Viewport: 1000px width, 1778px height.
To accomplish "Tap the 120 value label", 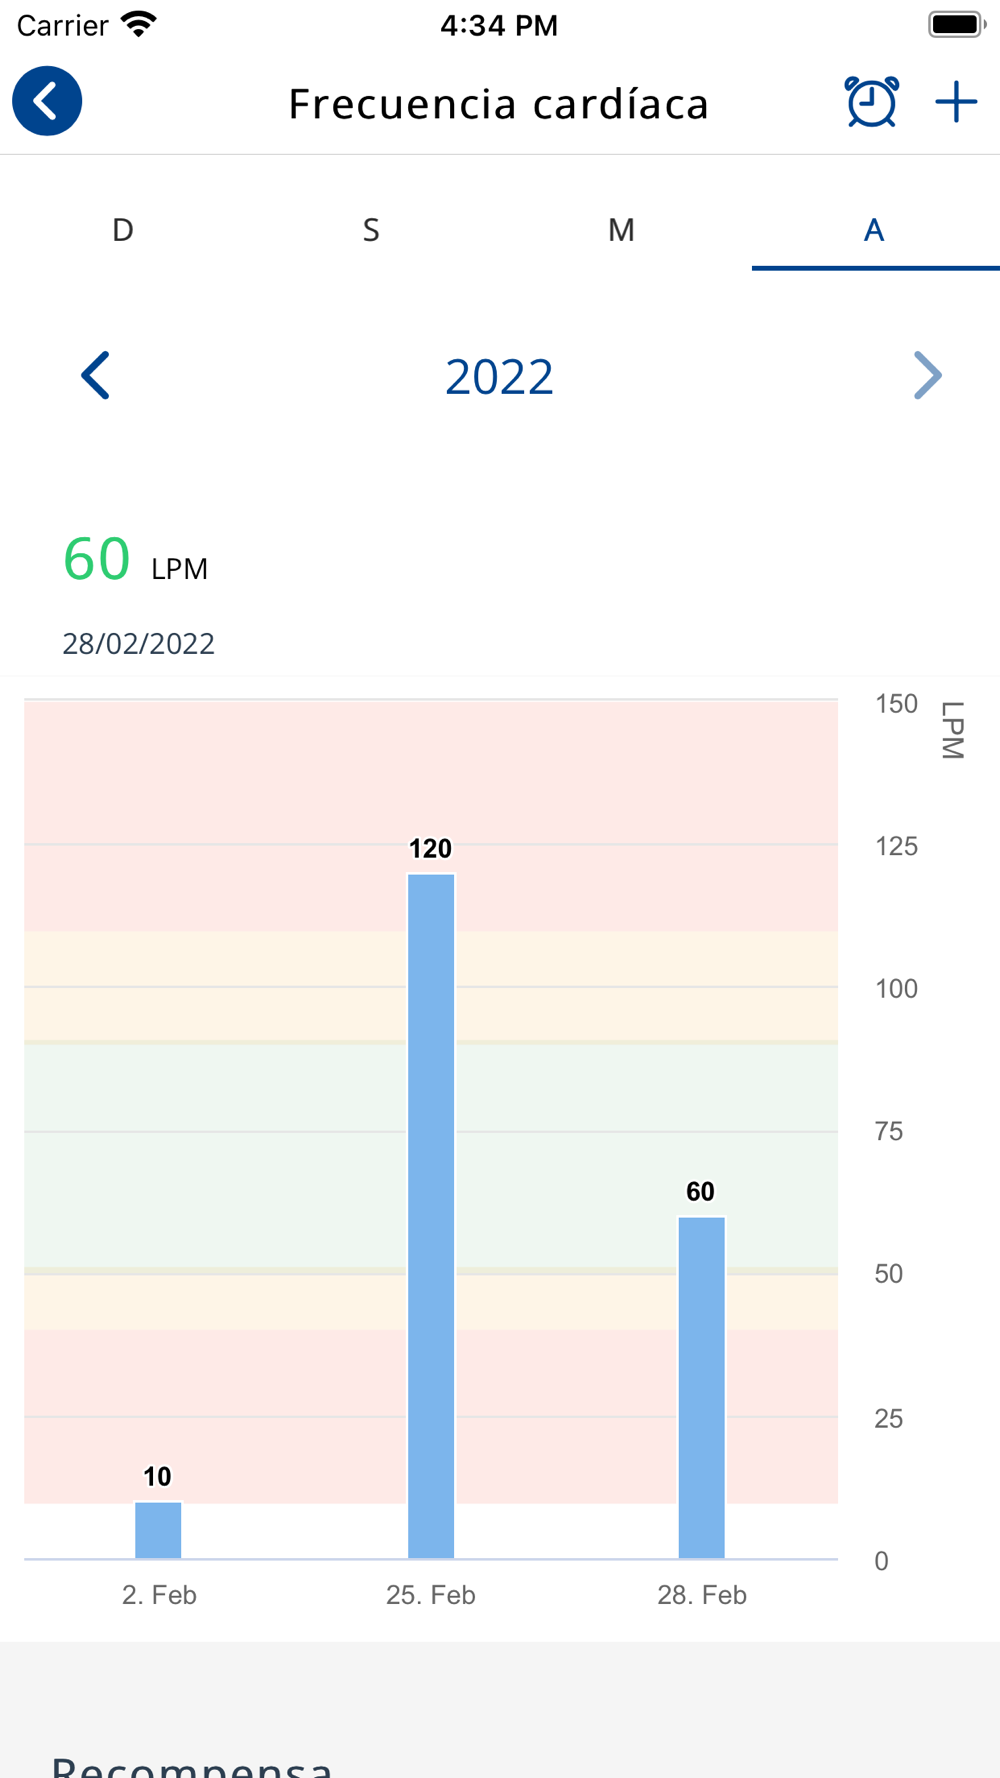I will pyautogui.click(x=430, y=849).
